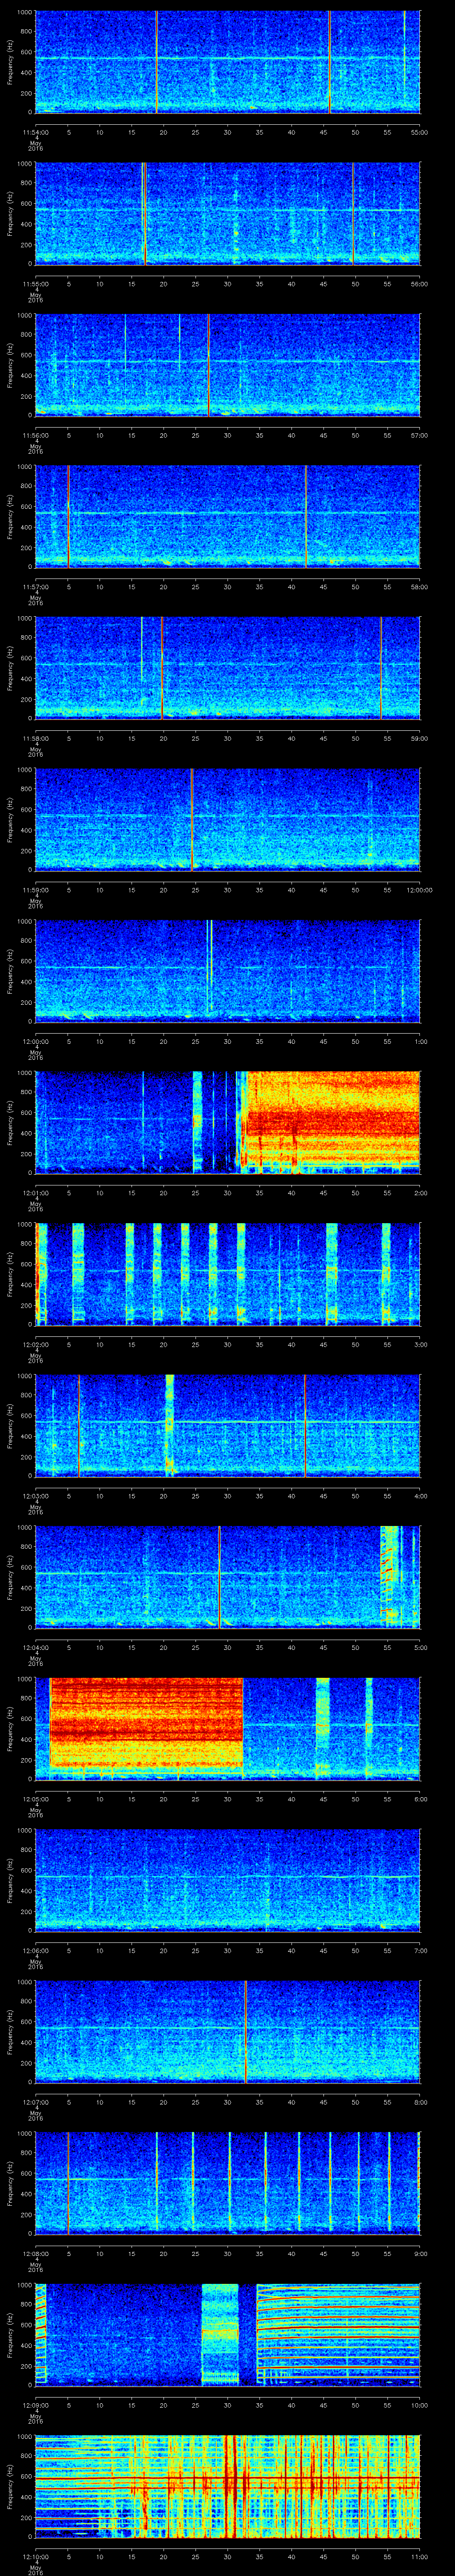
Task: Select the spectrogram panel starting at 11:56:00
Action: coord(228,365)
